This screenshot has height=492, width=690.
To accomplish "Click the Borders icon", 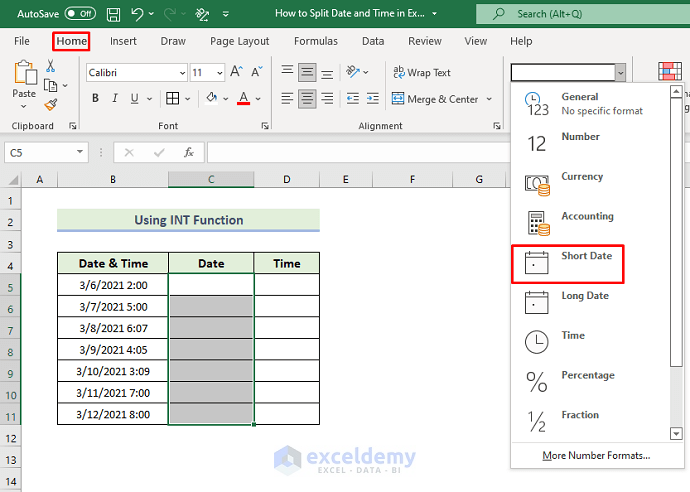I will [x=172, y=98].
